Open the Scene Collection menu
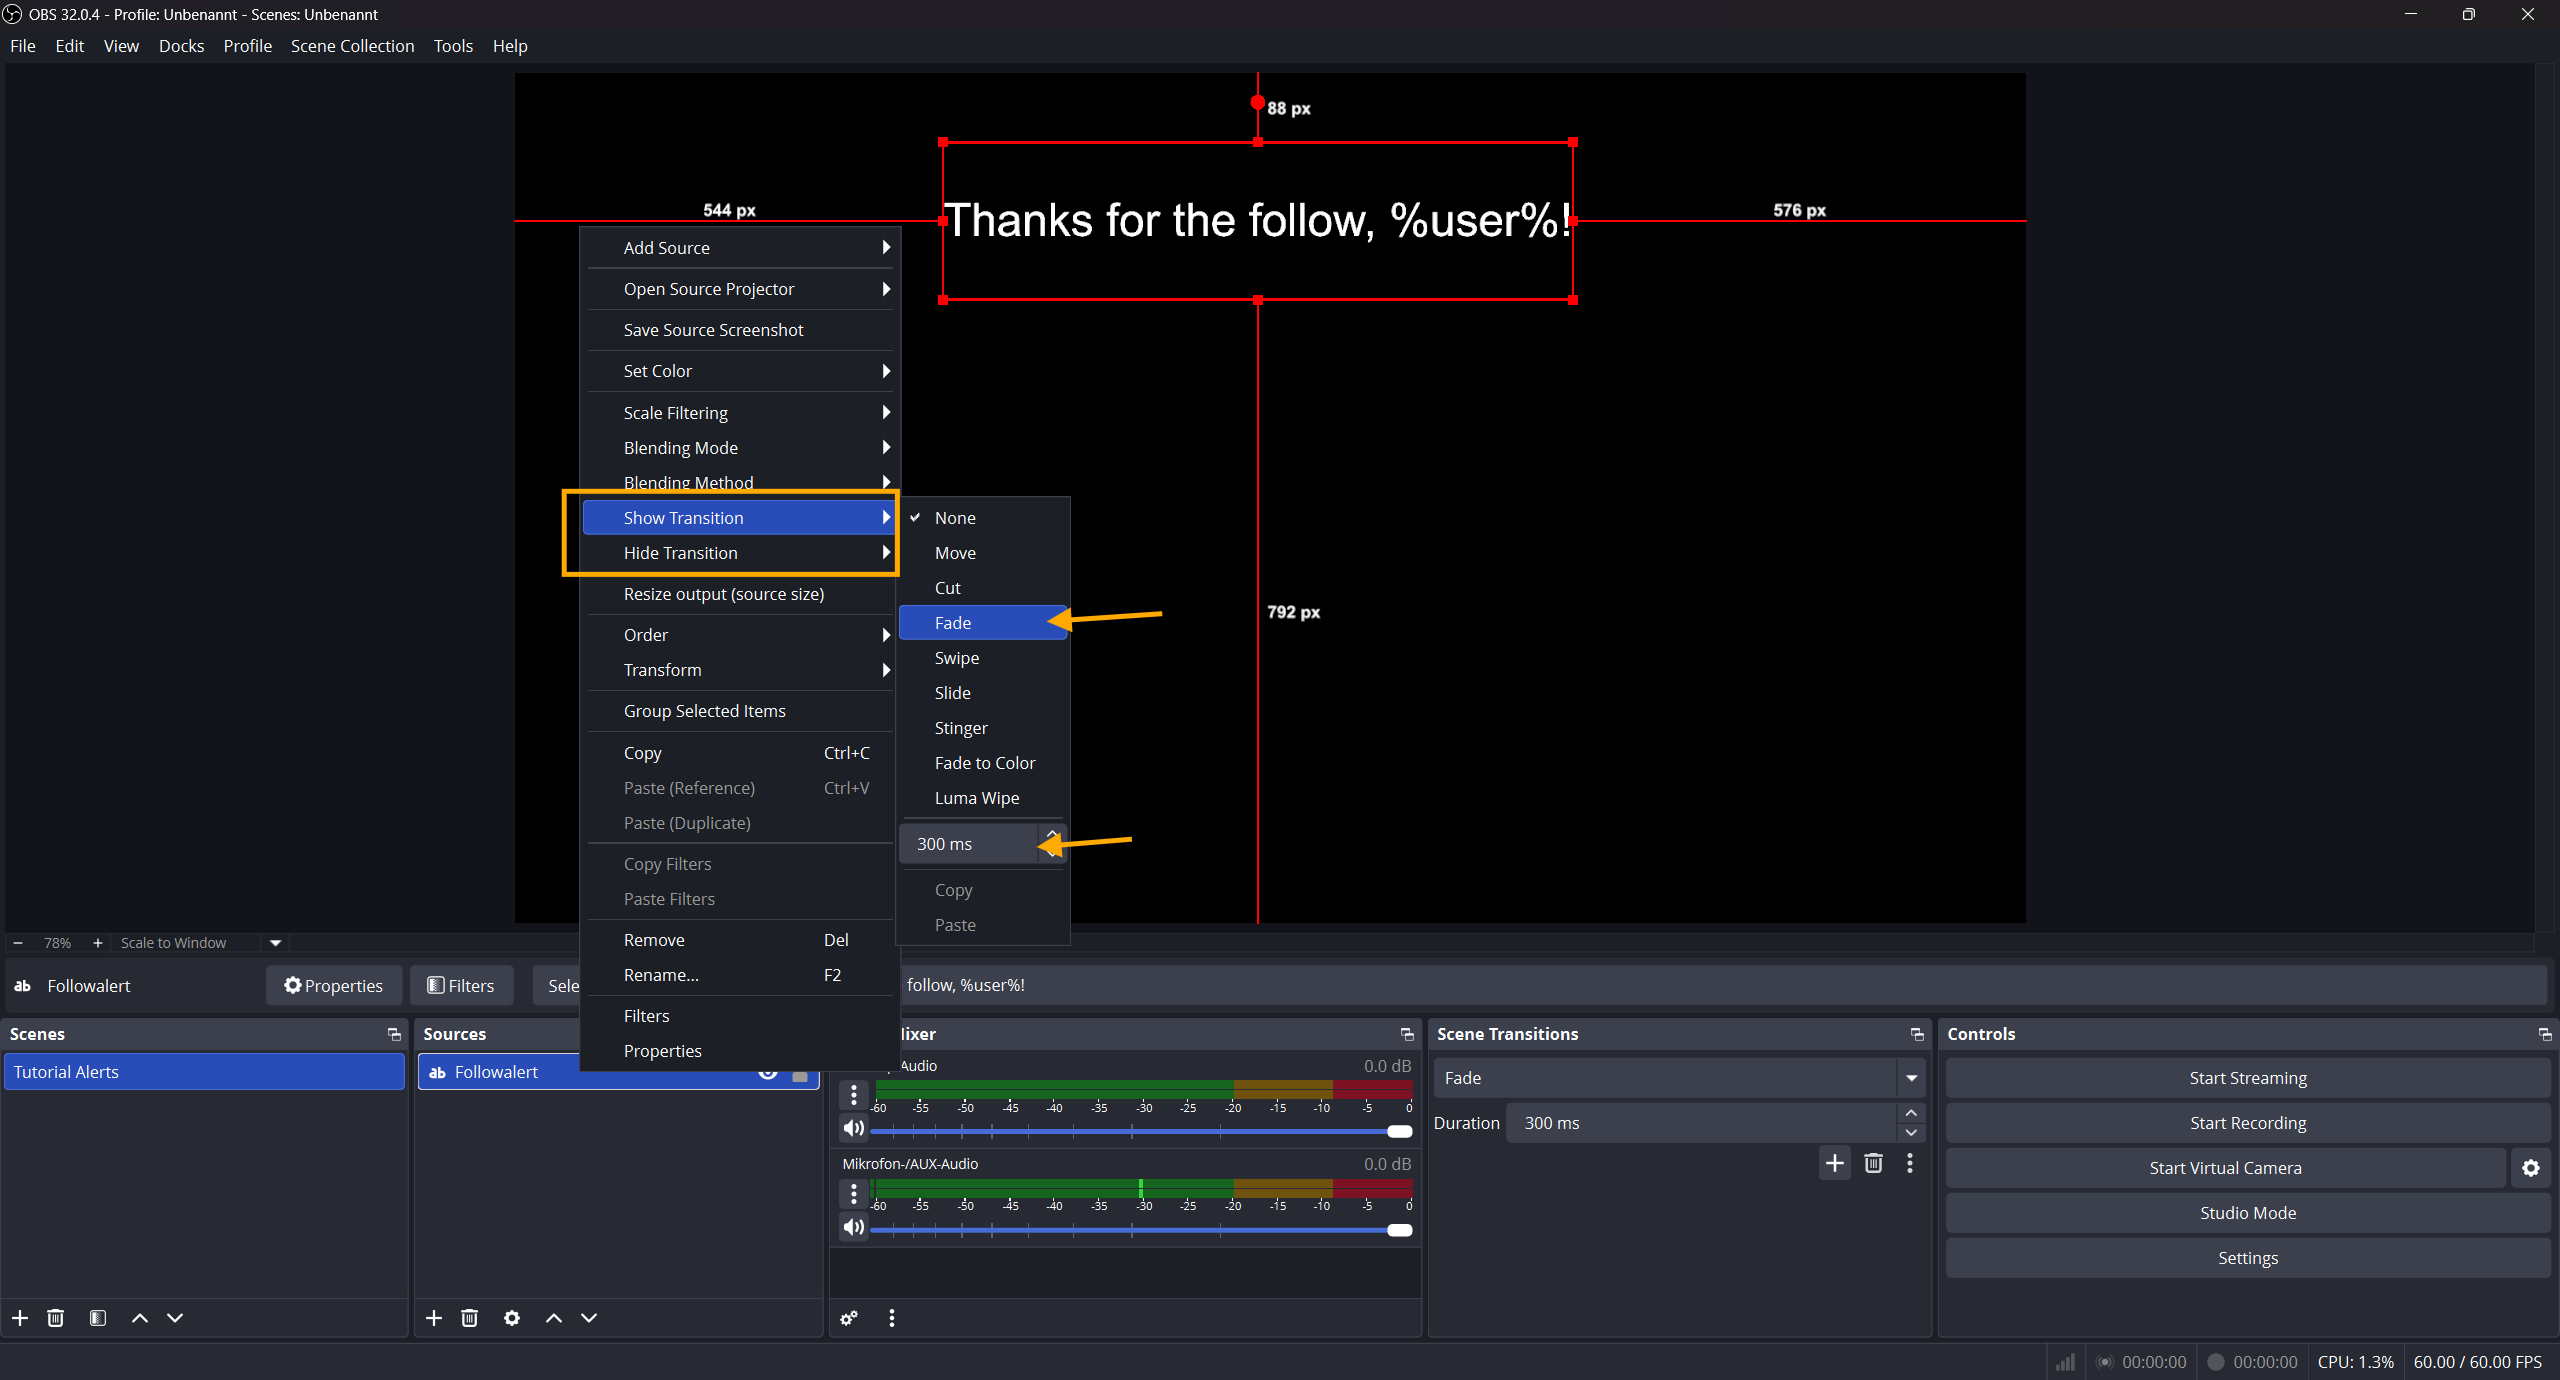The width and height of the screenshot is (2560, 1380). click(x=352, y=46)
